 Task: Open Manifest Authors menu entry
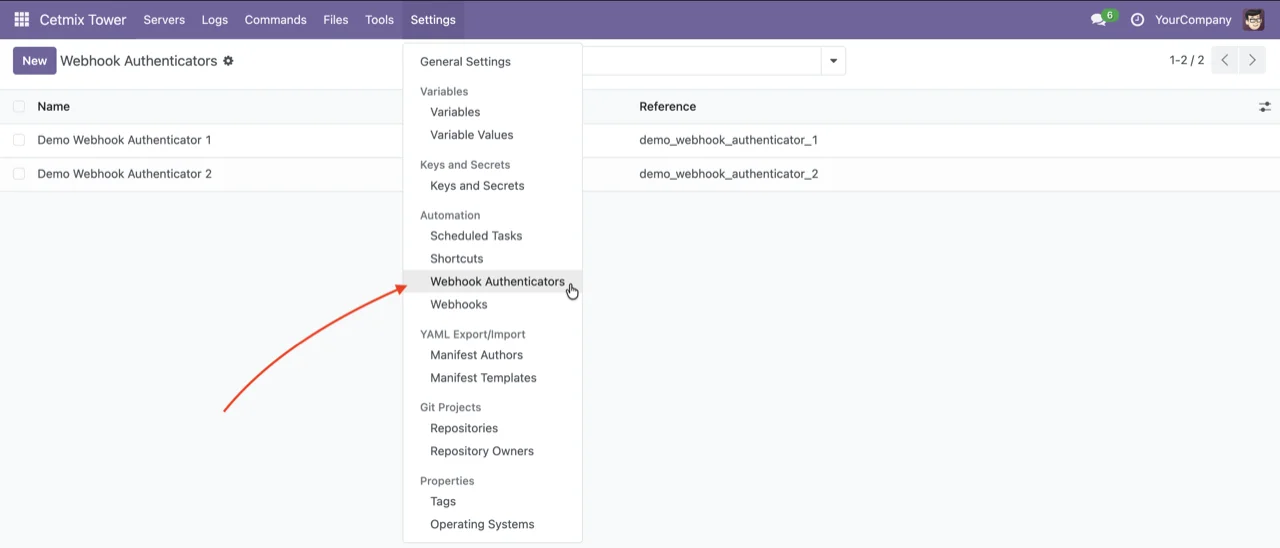click(x=492, y=355)
